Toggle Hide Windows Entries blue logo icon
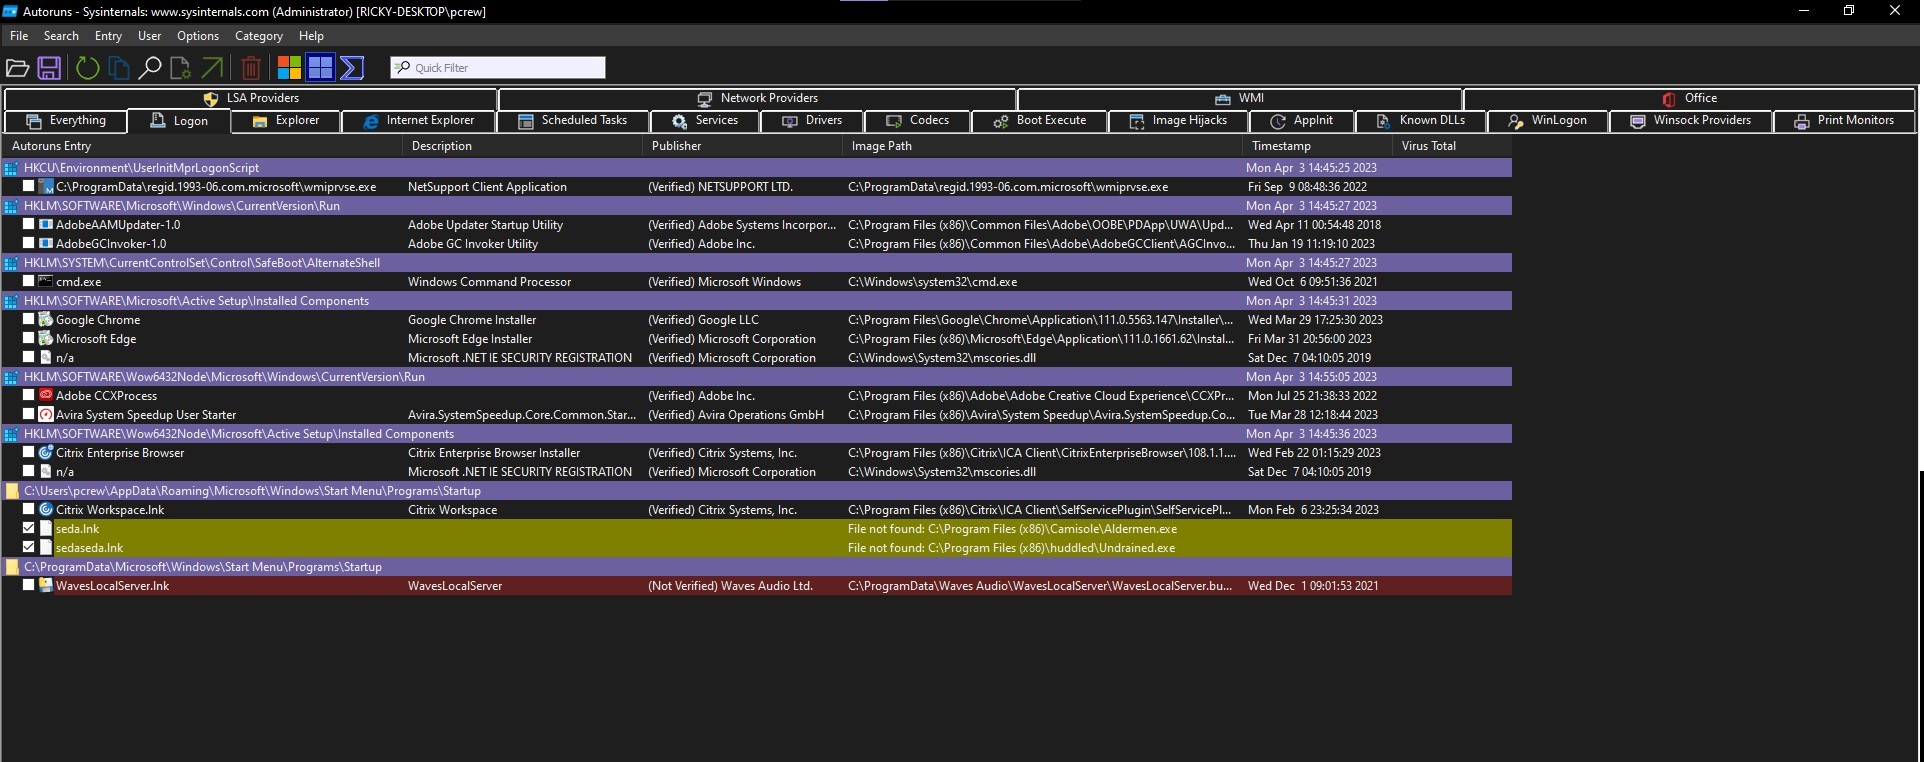This screenshot has height=762, width=1924. click(320, 68)
